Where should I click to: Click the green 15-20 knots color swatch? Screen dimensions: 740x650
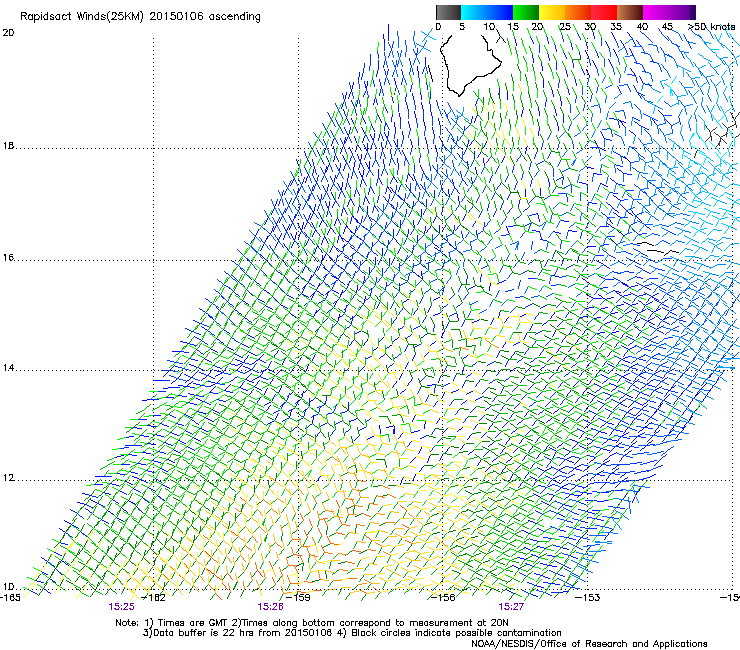pyautogui.click(x=526, y=12)
